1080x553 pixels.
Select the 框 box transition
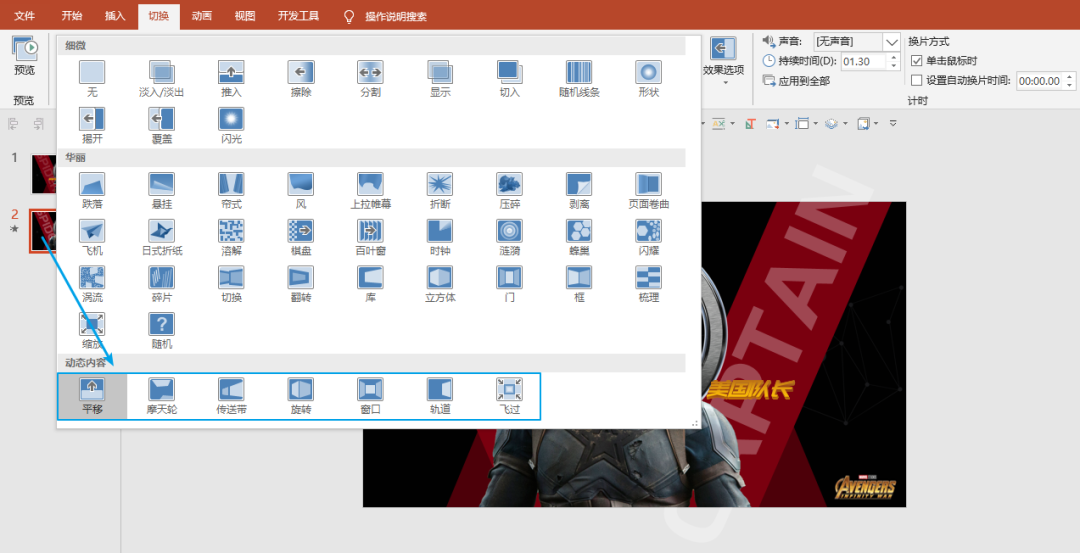pyautogui.click(x=579, y=284)
